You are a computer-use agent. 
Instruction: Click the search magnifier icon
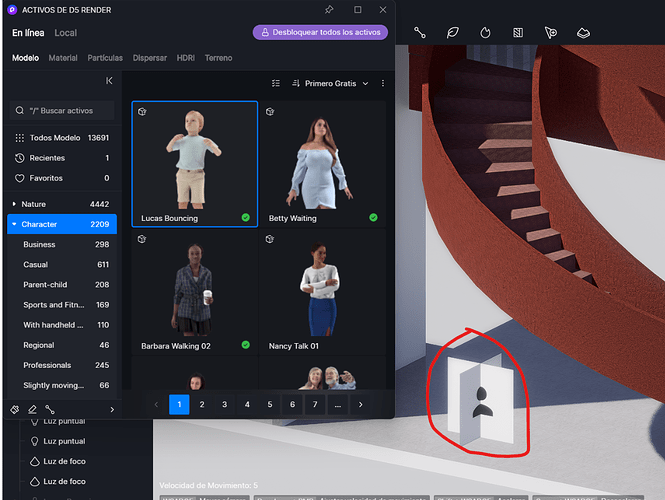20,110
